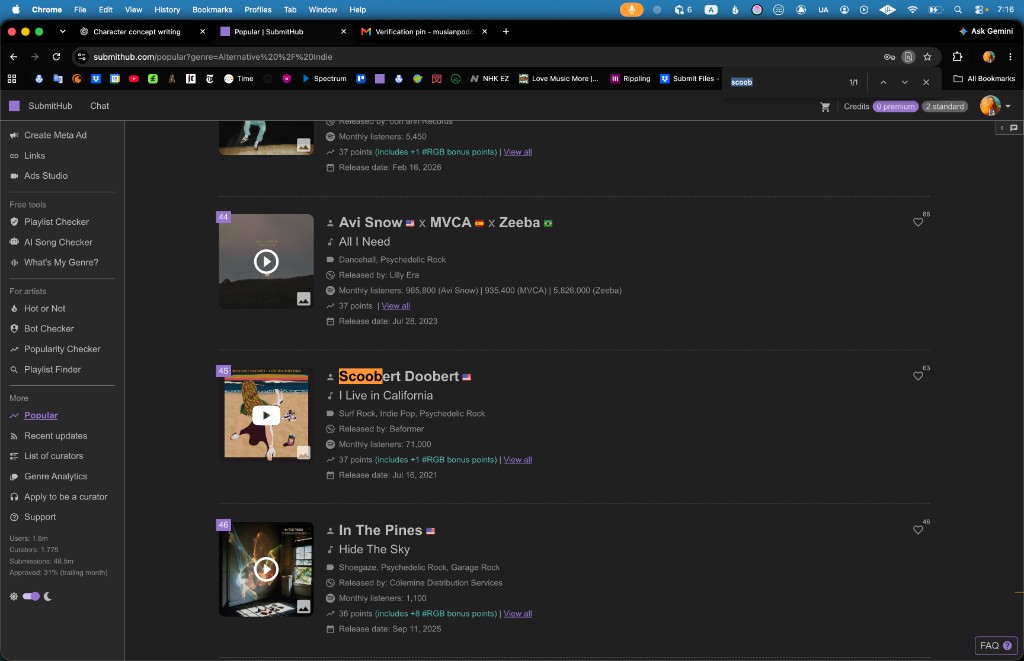Open Recent updates
The height and width of the screenshot is (661, 1024).
pos(56,436)
